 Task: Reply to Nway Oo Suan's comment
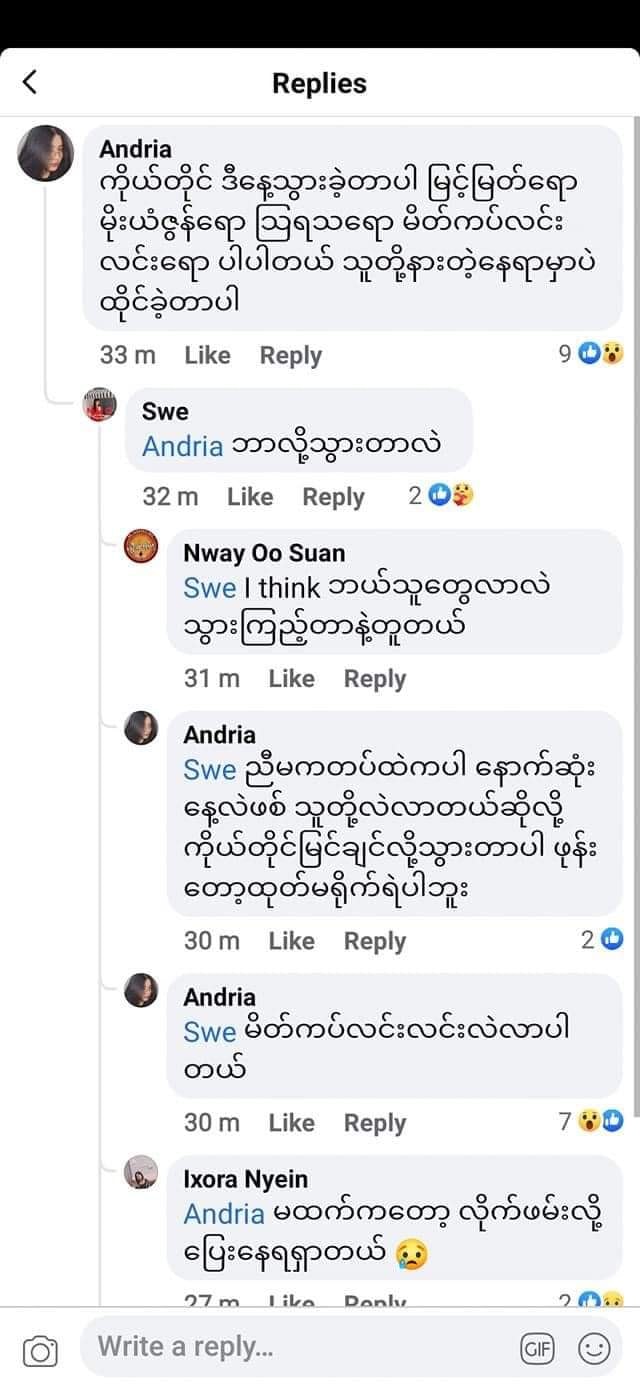click(x=375, y=678)
